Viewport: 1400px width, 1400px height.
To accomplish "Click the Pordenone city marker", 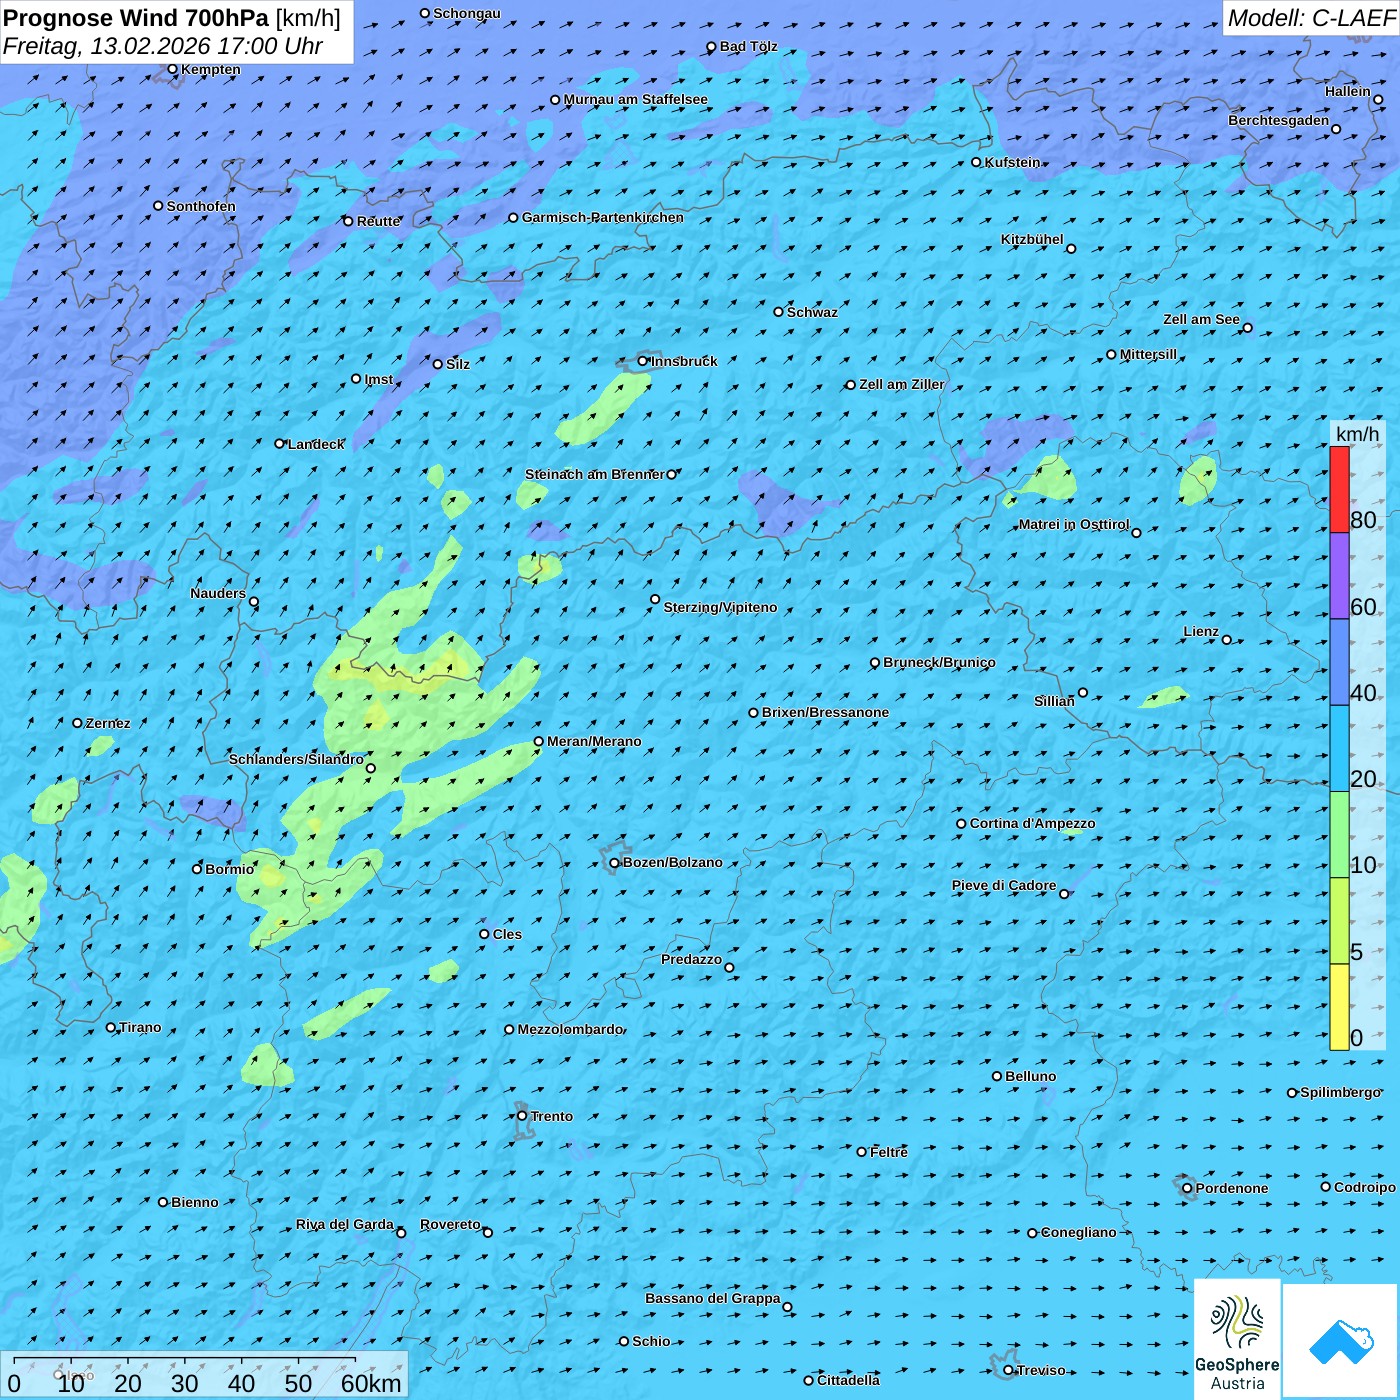I will tap(1188, 1188).
